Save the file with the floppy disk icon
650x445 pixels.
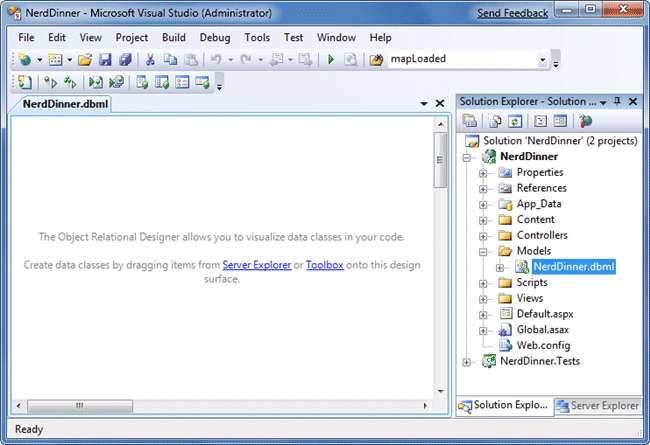tap(105, 60)
